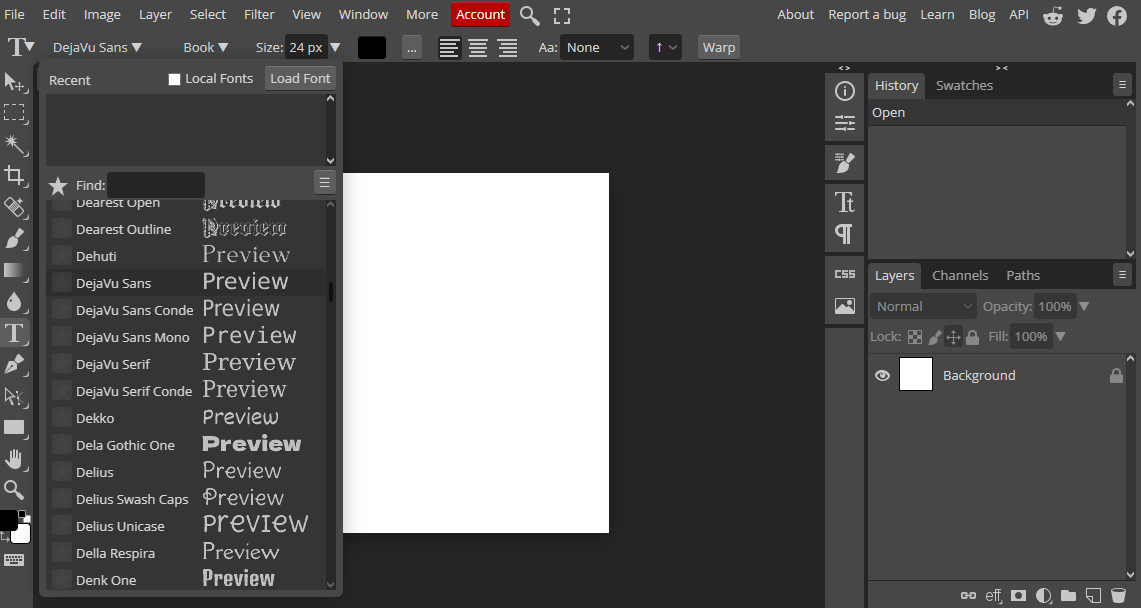Toggle lock image pixels brush icon
The width and height of the screenshot is (1141, 608).
point(934,337)
